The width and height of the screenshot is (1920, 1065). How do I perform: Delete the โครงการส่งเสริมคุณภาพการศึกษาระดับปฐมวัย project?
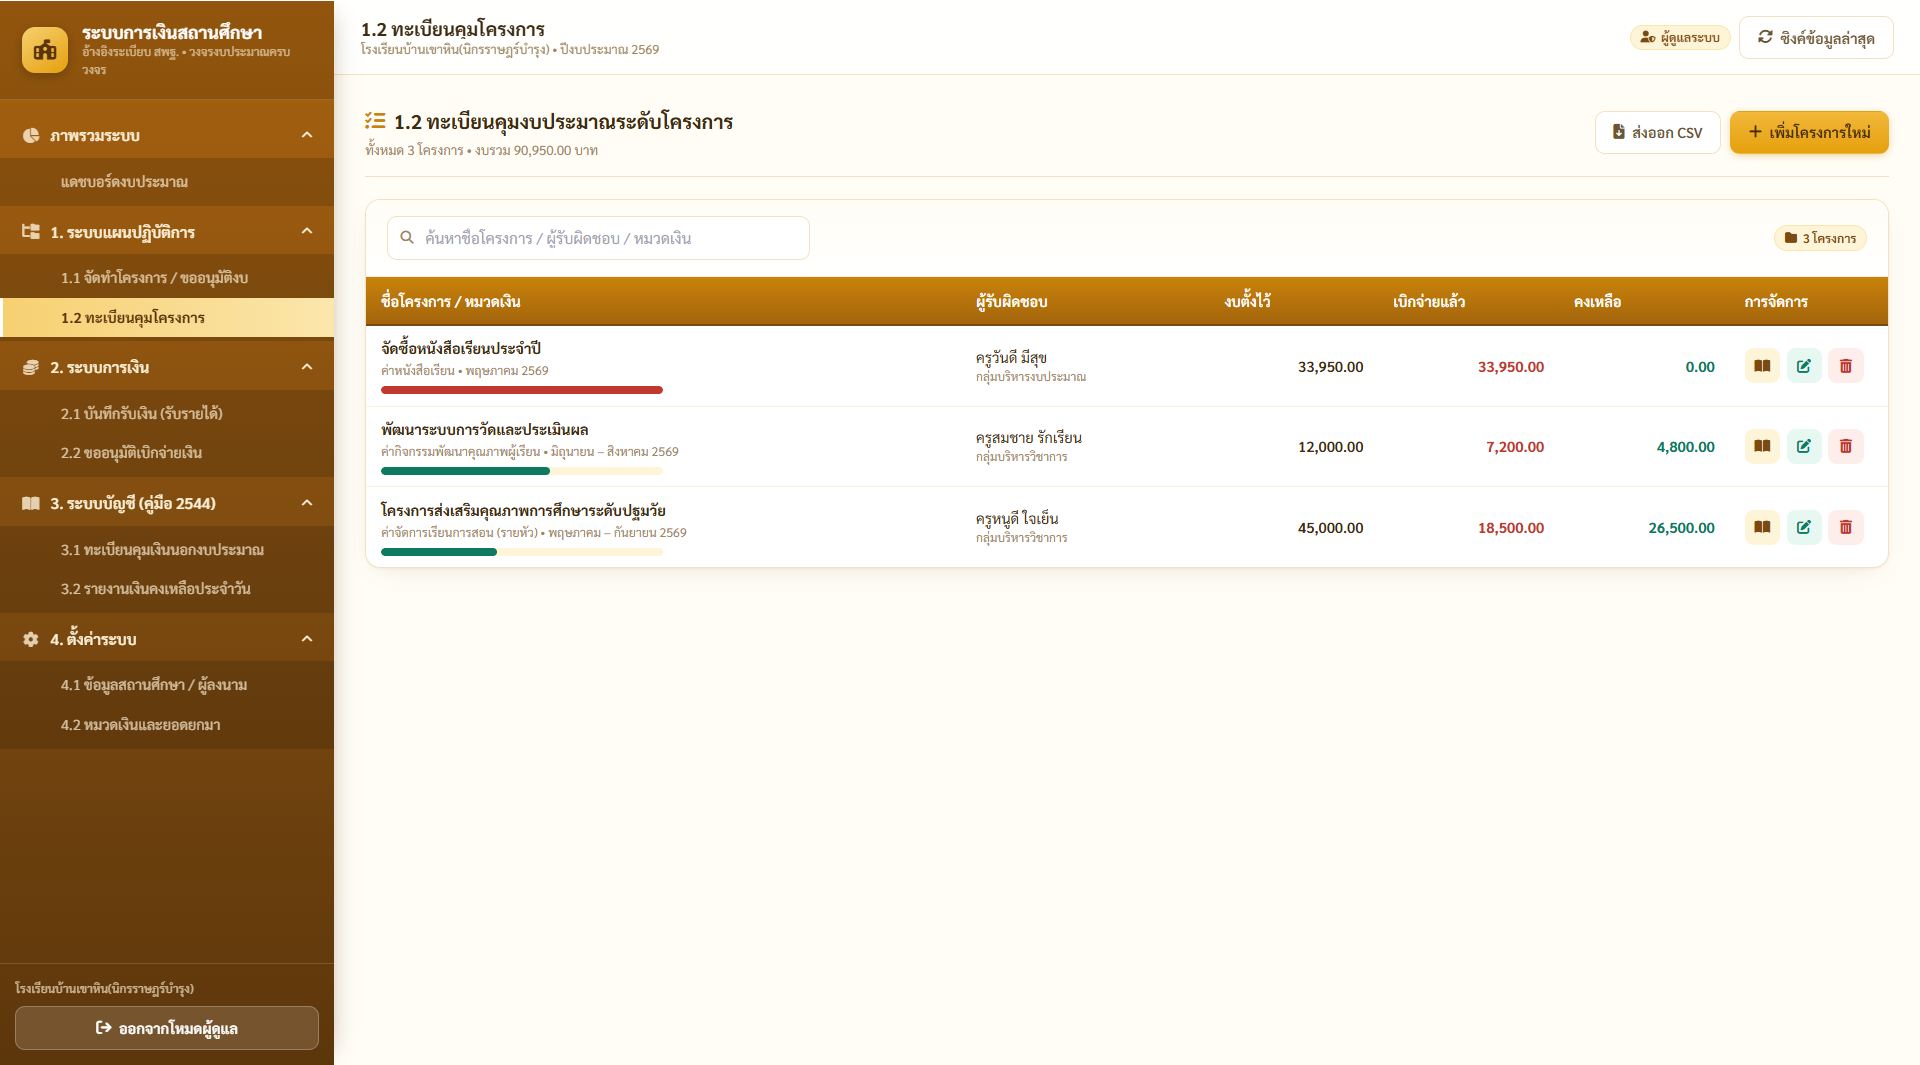click(x=1846, y=527)
